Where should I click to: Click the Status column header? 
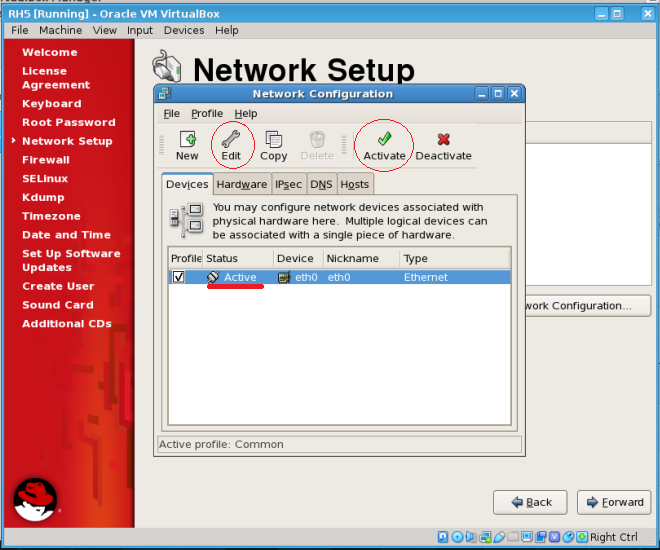238,258
